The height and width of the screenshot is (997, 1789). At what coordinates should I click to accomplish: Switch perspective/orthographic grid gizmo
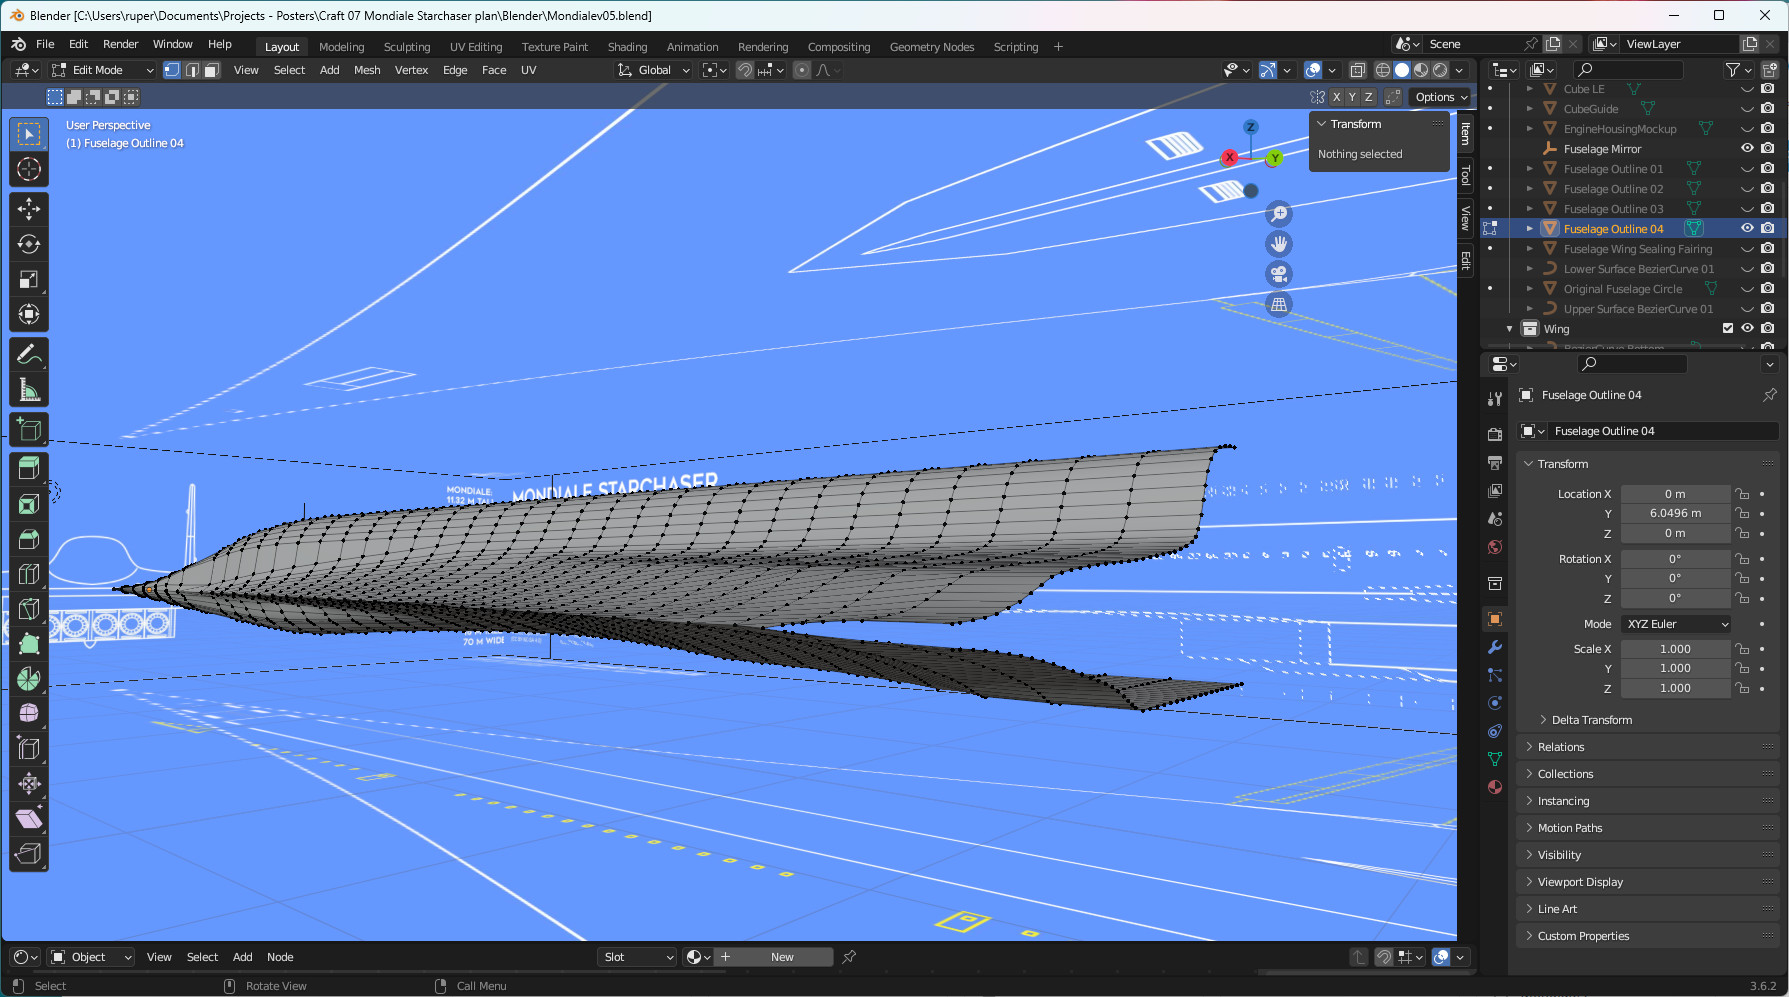pyautogui.click(x=1279, y=305)
